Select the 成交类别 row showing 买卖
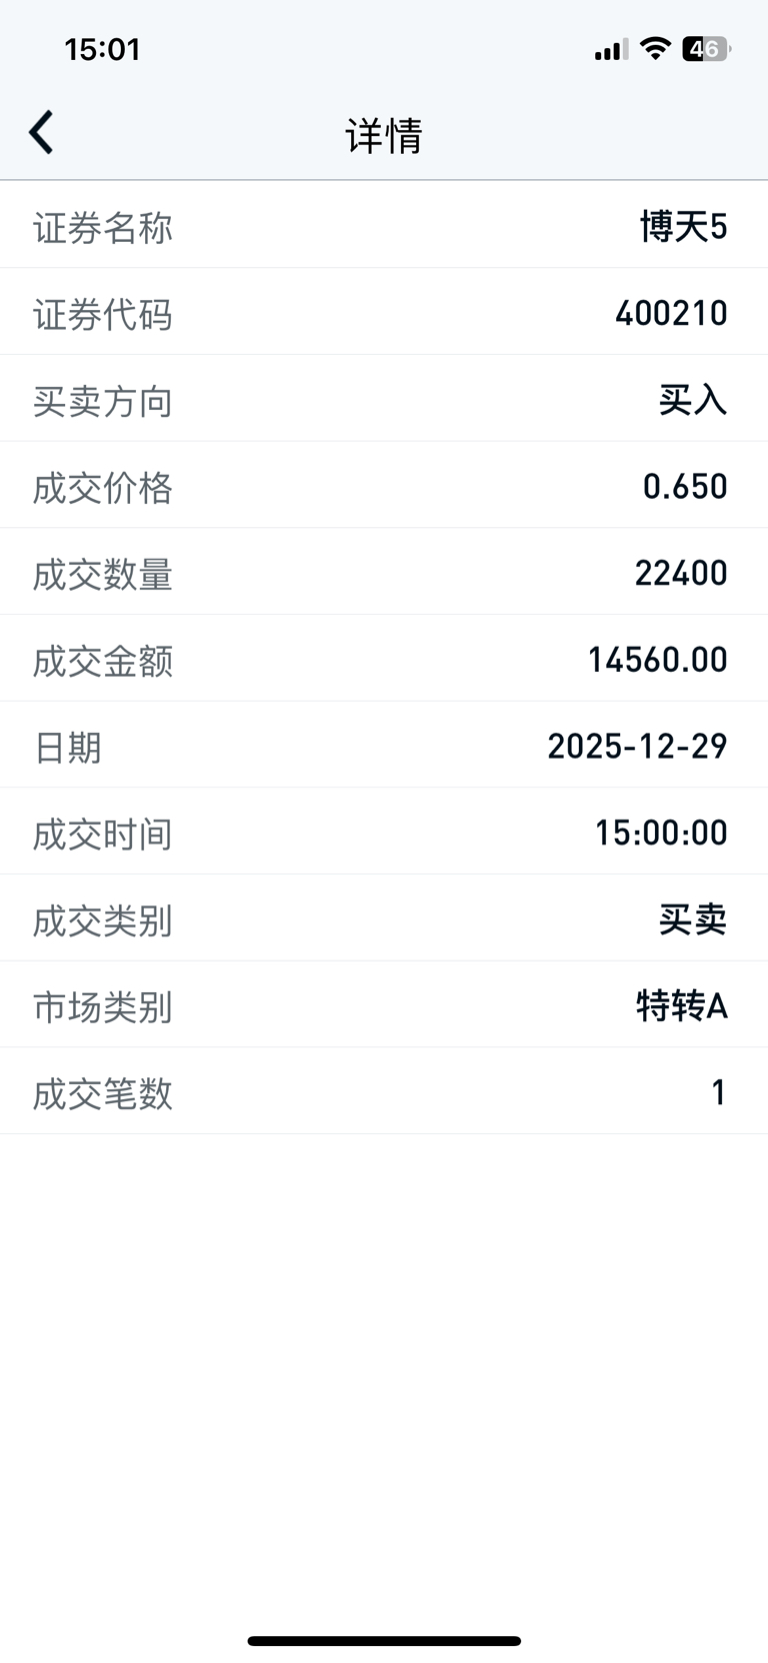This screenshot has height=1663, width=768. [x=384, y=918]
